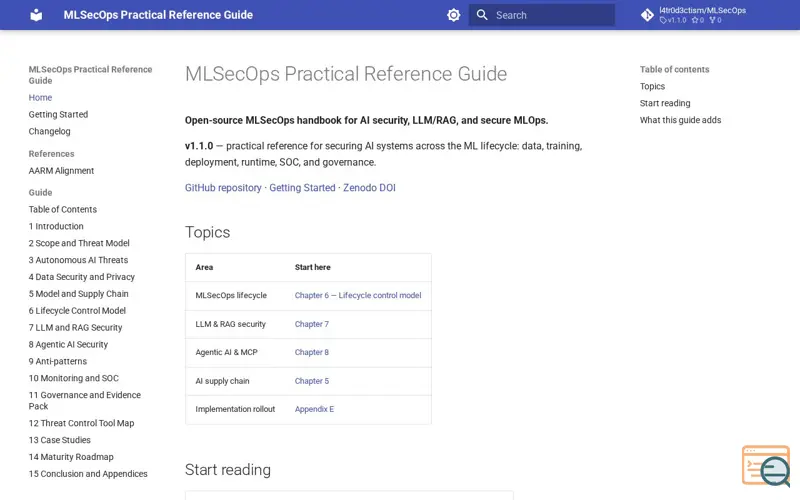Screen dimensions: 800x500
Task: Open chapter 1 Introduction
Action: pos(56,226)
